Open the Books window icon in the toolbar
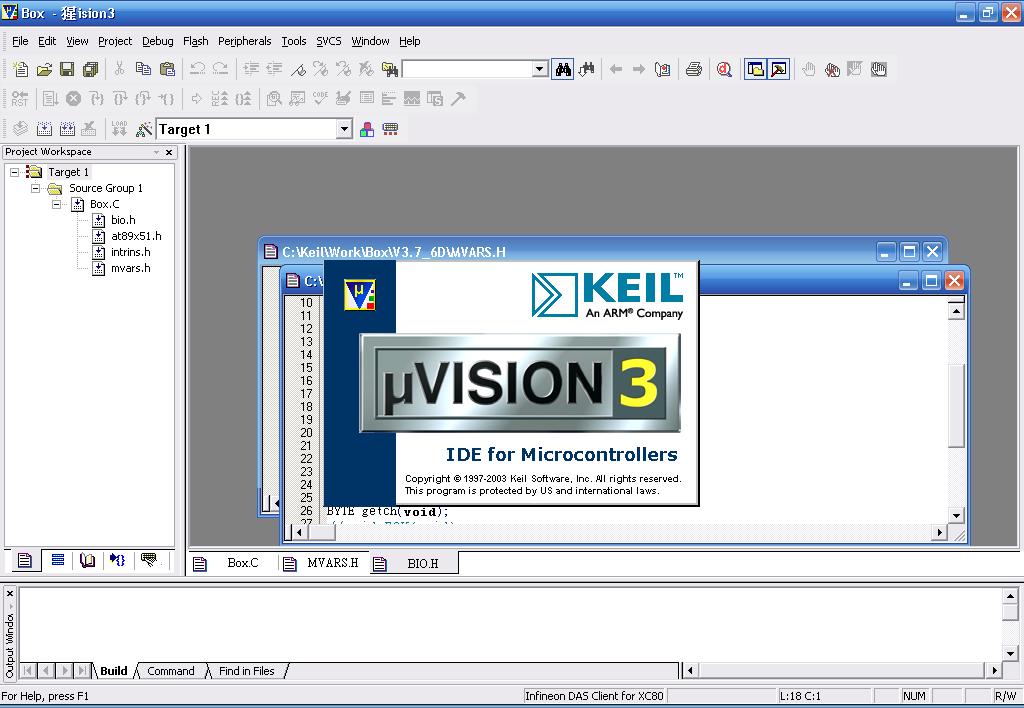The width and height of the screenshot is (1024, 708). pyautogui.click(x=663, y=69)
